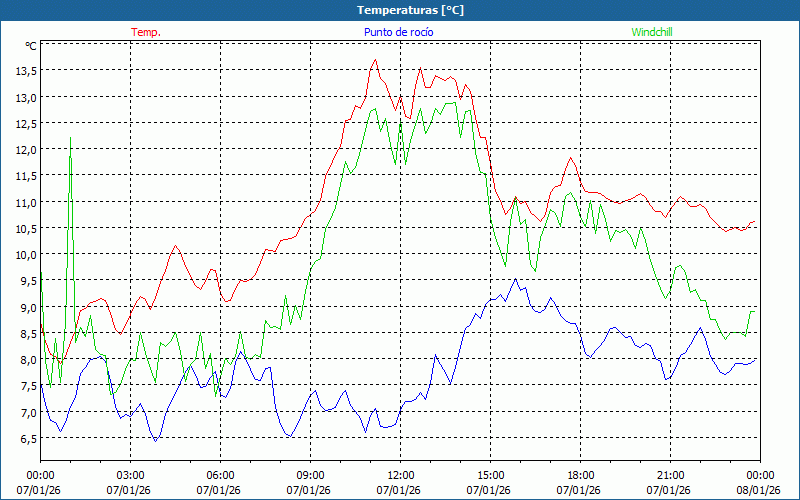Click the 06:00 time axis label

[x=220, y=475]
